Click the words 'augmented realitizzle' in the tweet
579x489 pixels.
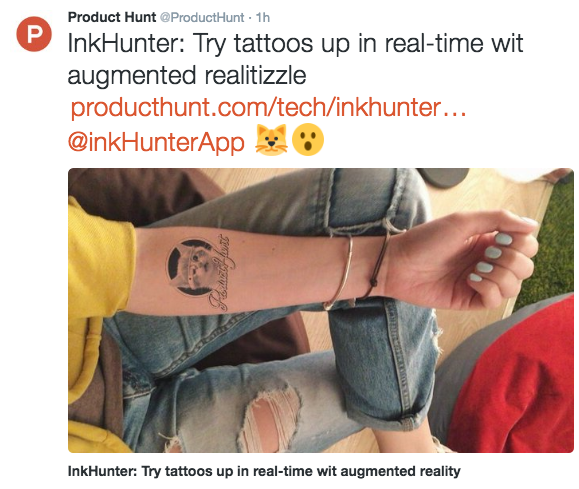(187, 75)
